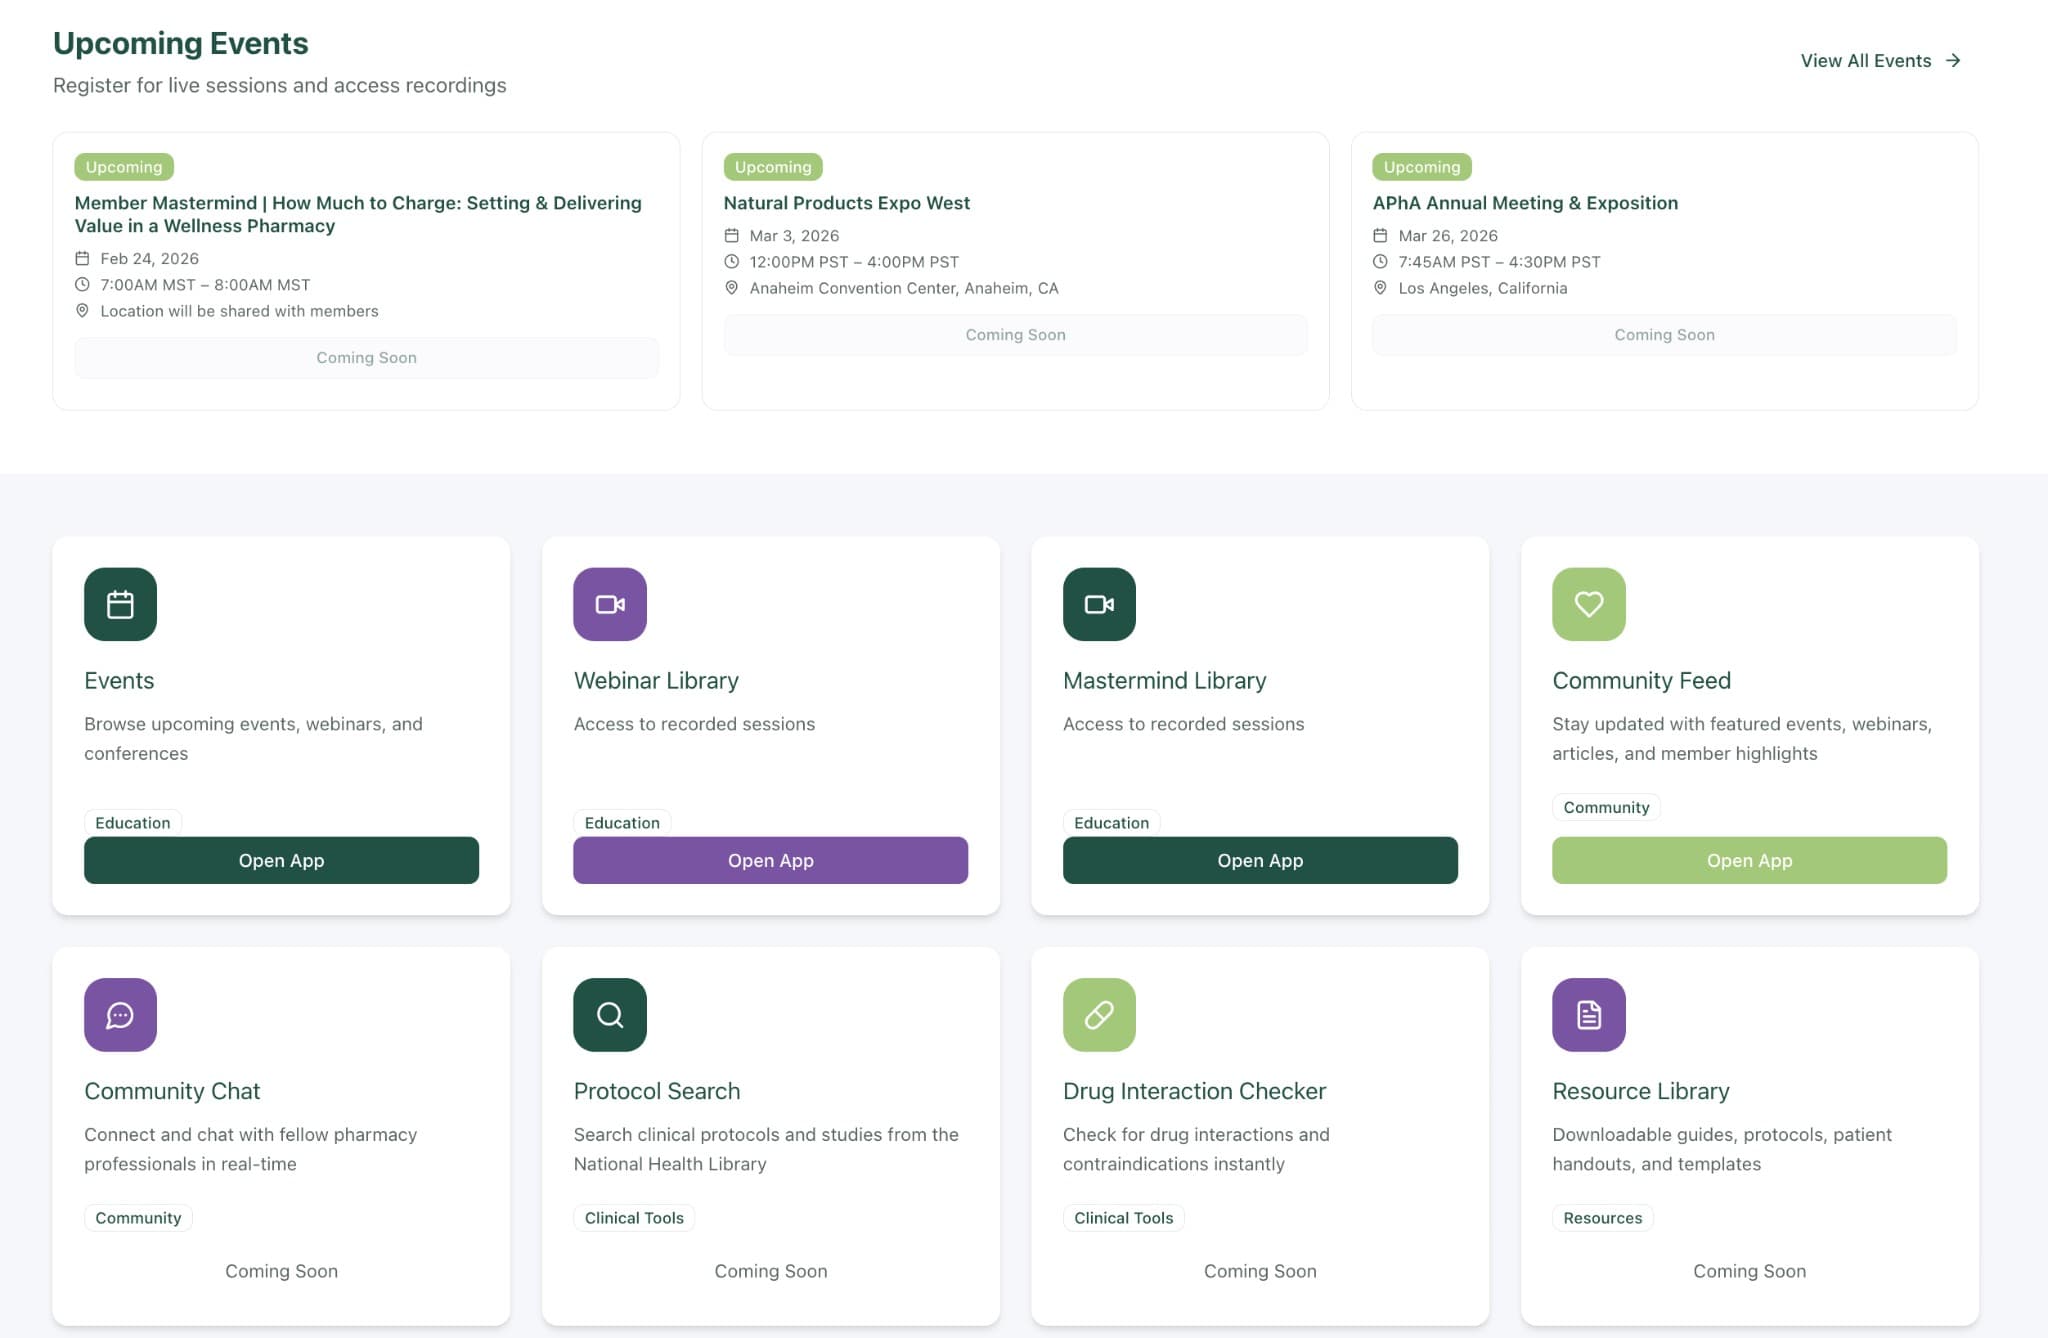Click the Resource Library document icon
The image size is (2048, 1338).
click(x=1588, y=1015)
